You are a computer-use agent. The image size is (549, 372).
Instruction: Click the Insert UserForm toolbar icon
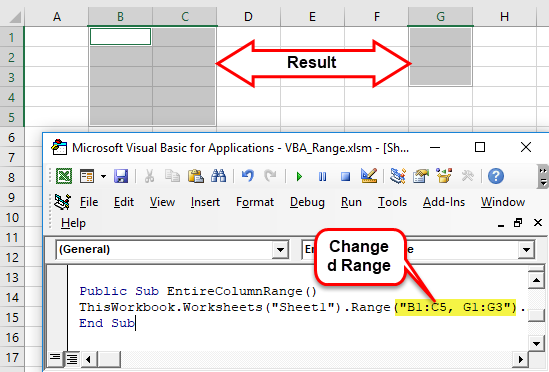(x=87, y=176)
